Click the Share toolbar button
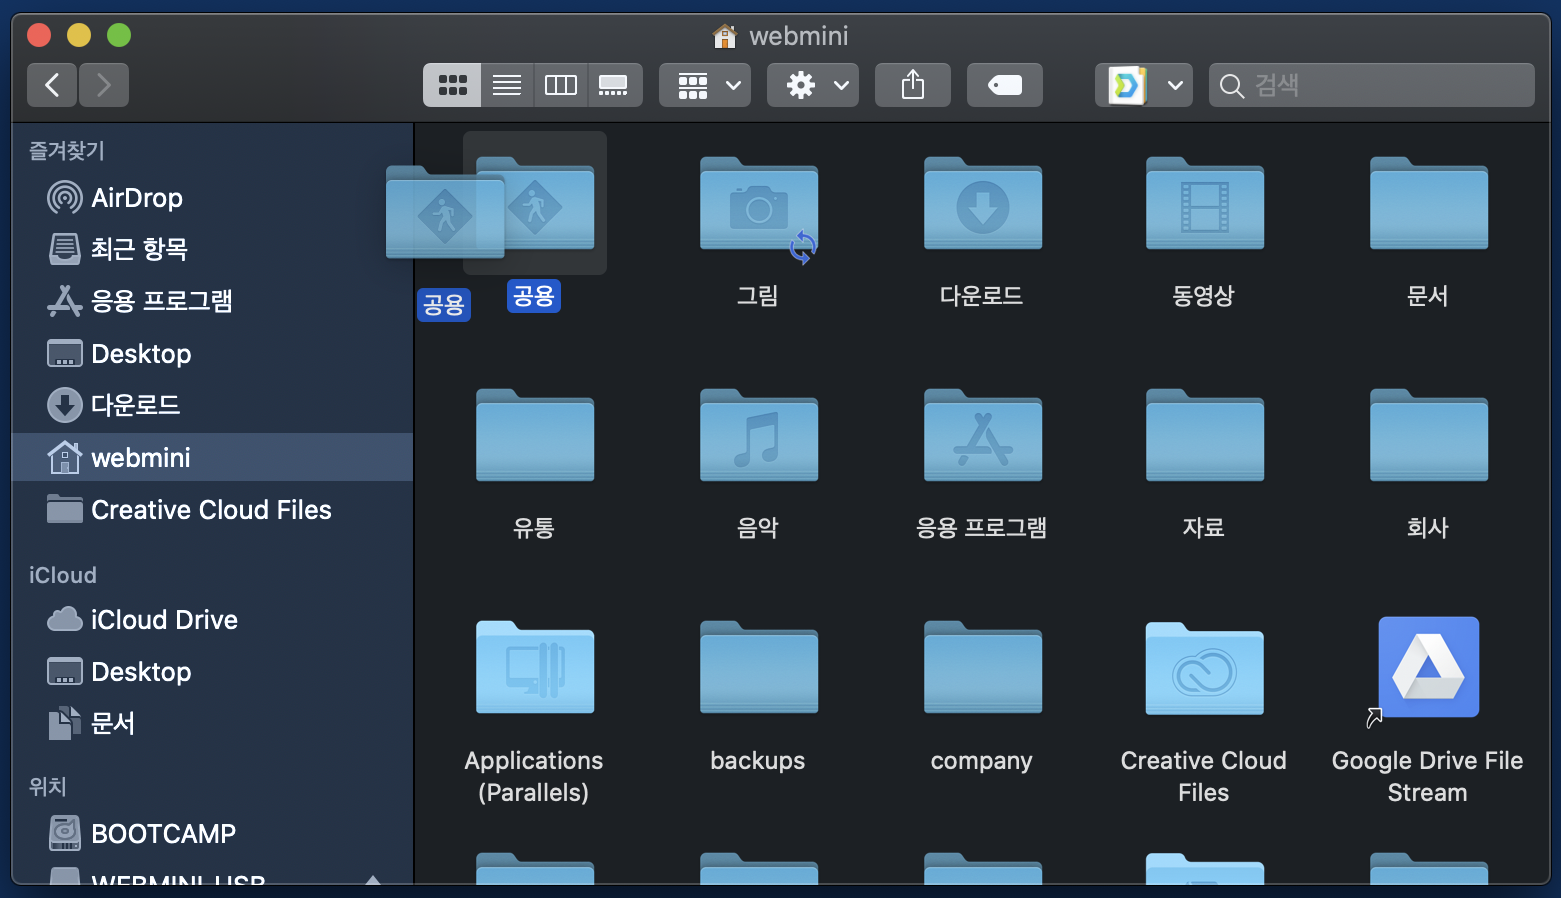 click(913, 85)
